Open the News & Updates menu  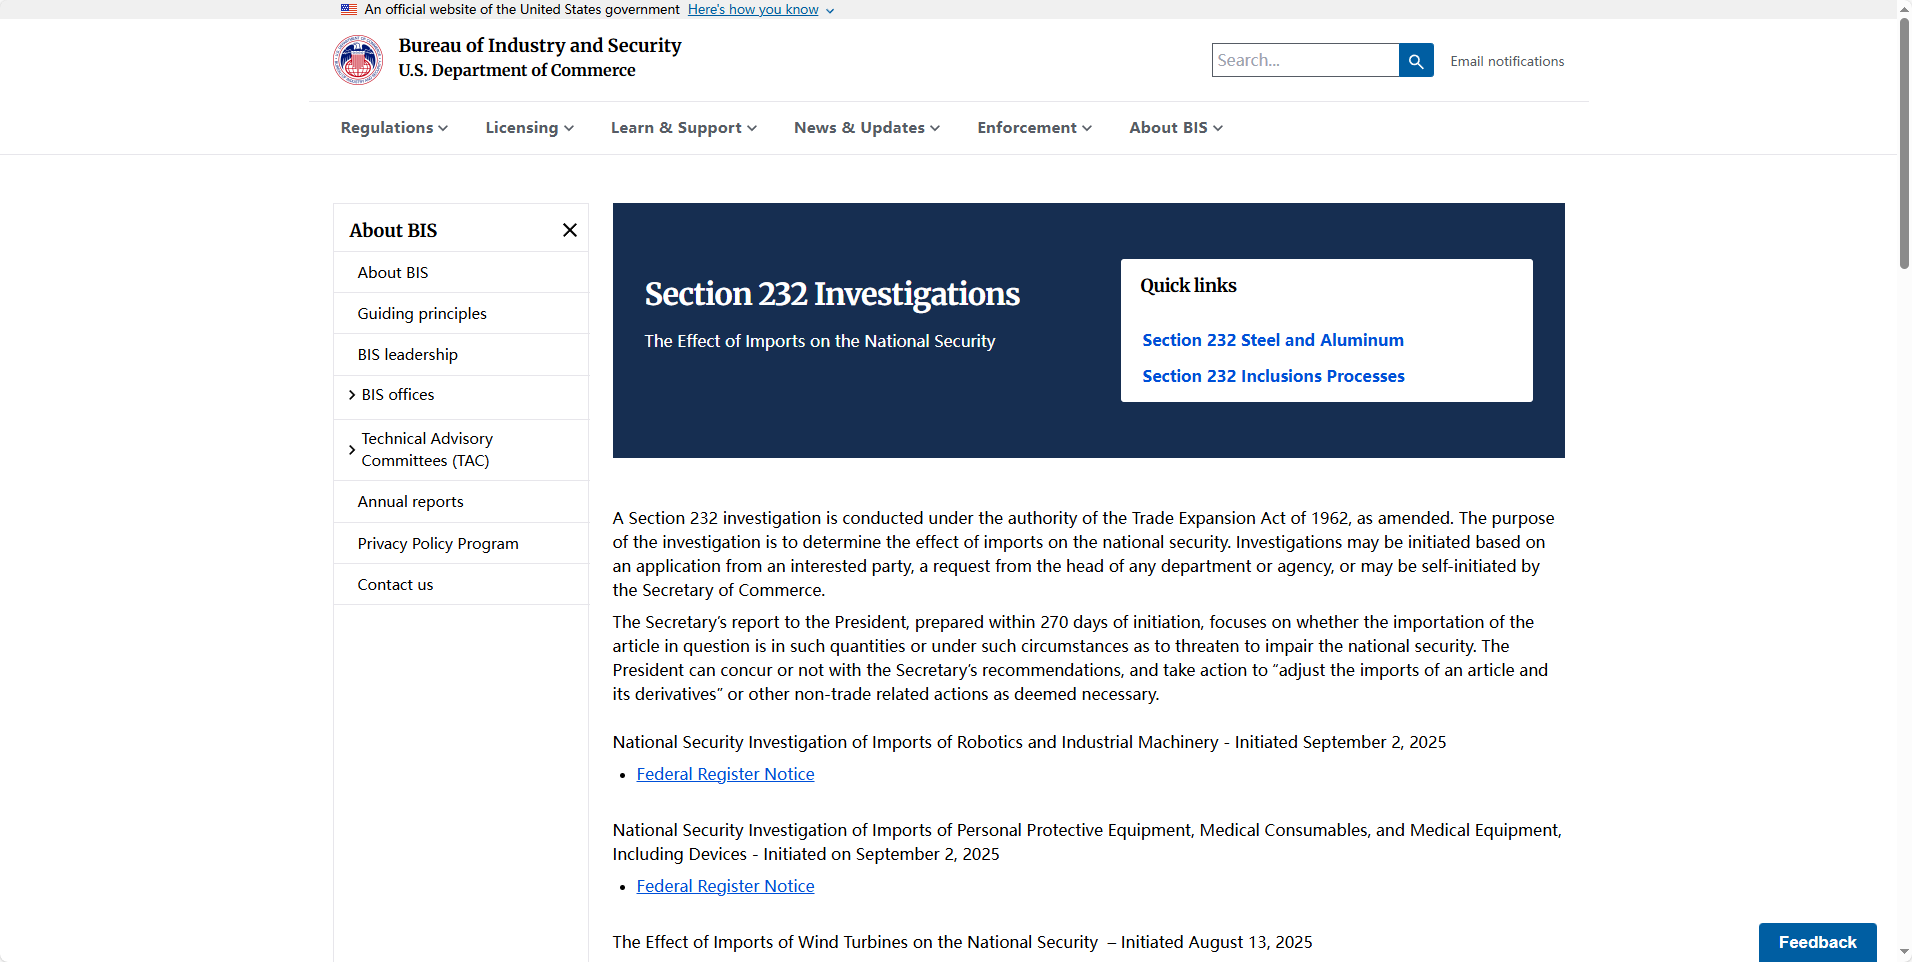click(x=866, y=128)
